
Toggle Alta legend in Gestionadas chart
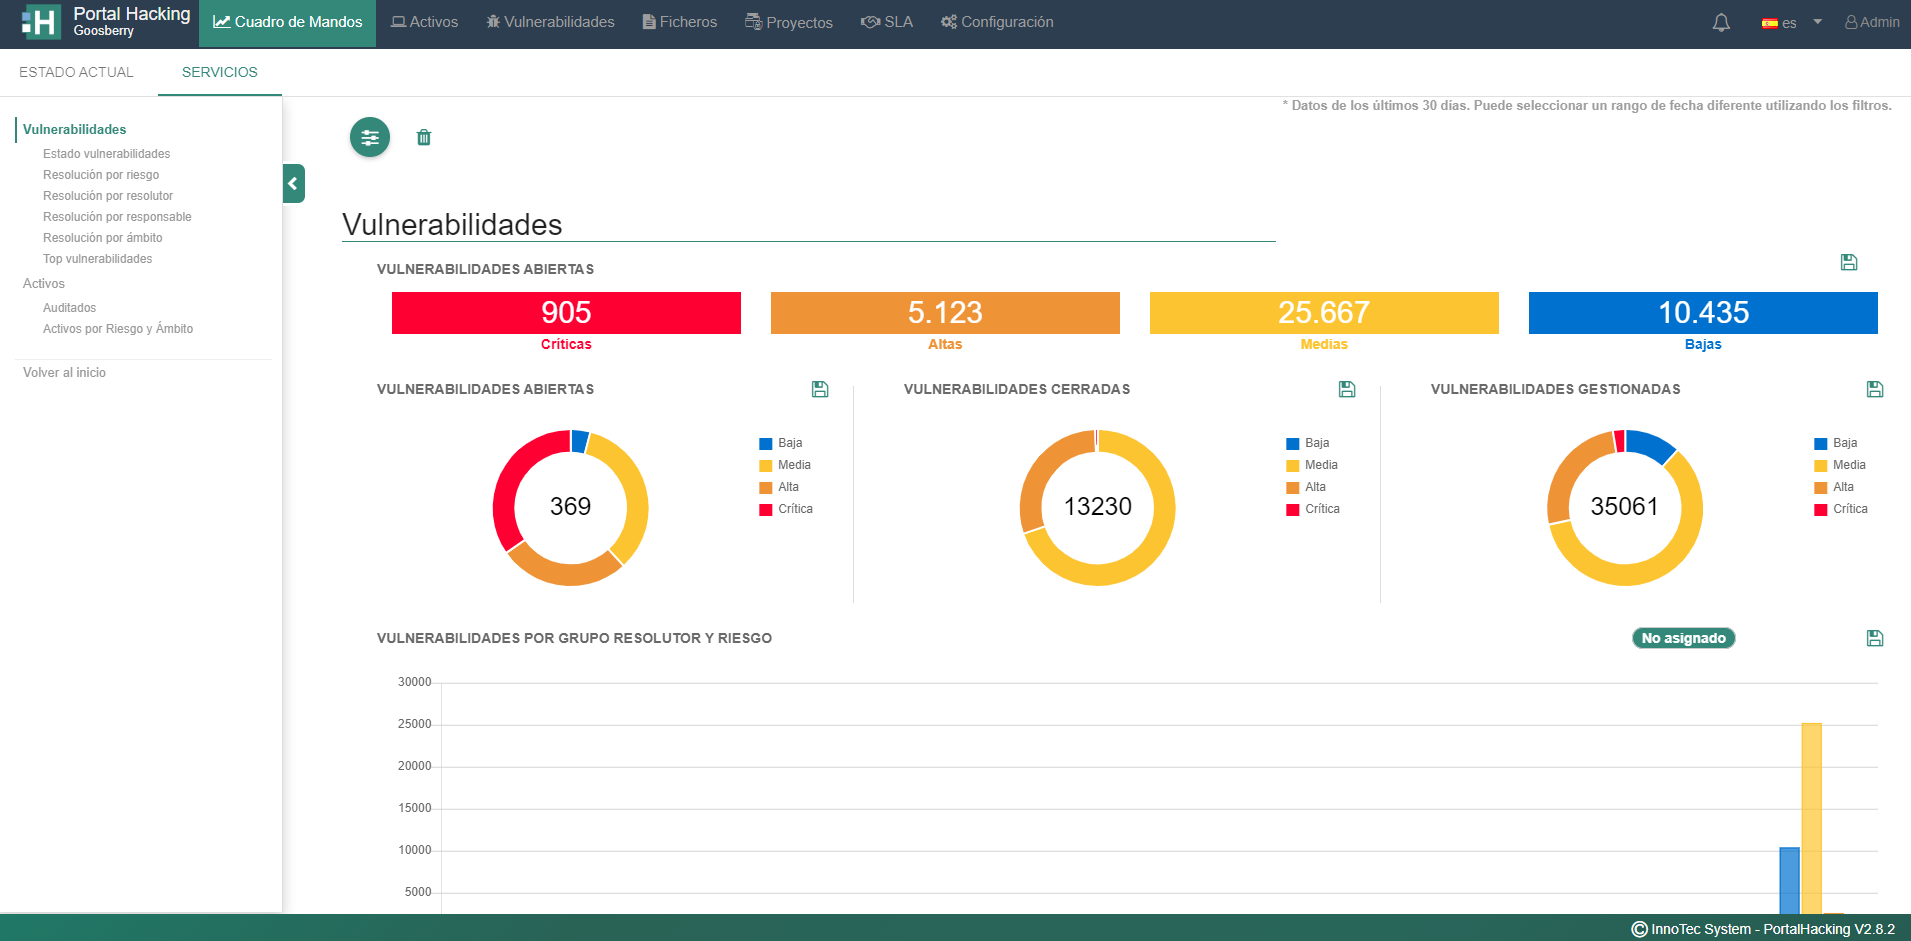pyautogui.click(x=1834, y=487)
